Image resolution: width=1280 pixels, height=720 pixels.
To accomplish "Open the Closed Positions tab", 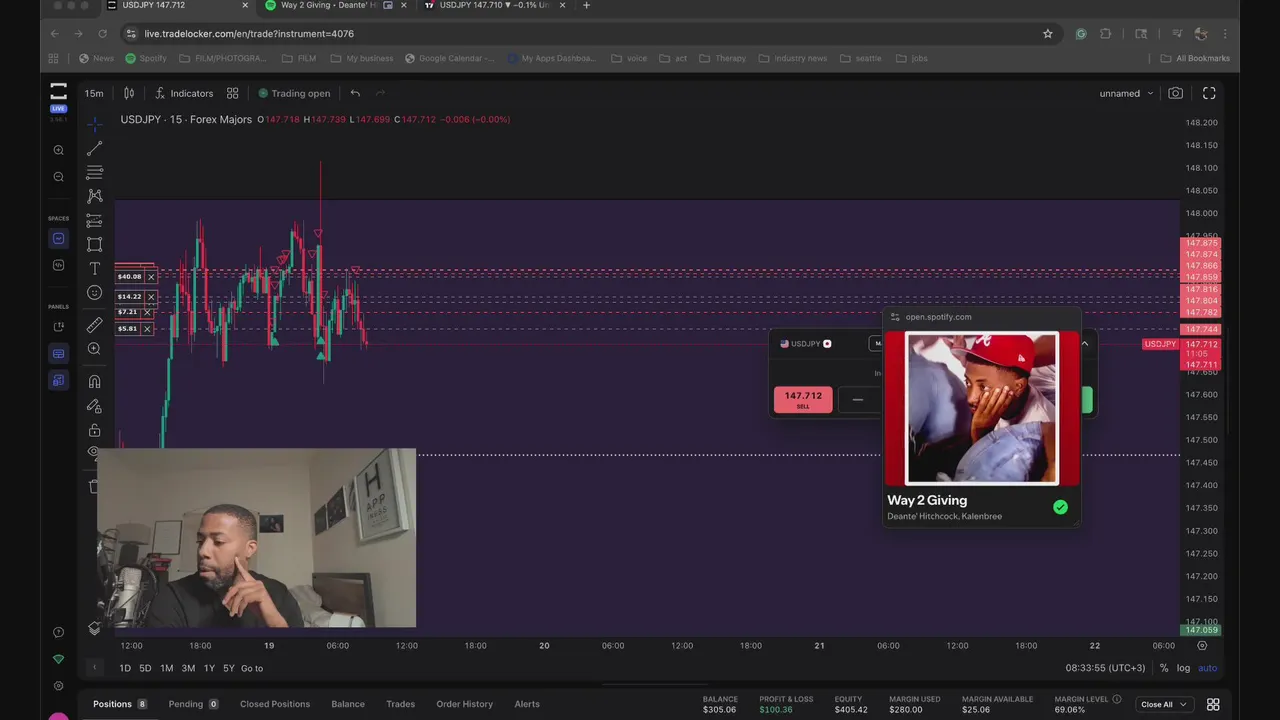I will pos(275,704).
